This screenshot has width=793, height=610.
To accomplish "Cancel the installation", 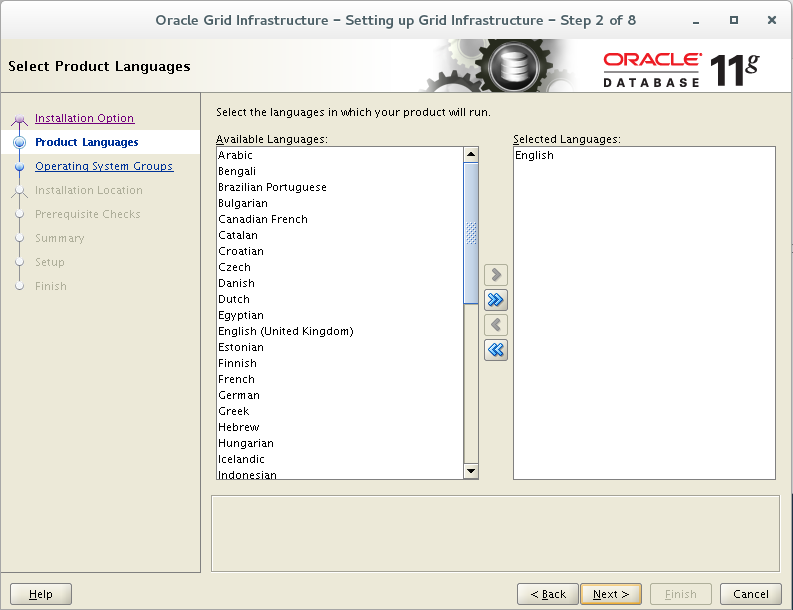I will pyautogui.click(x=751, y=594).
